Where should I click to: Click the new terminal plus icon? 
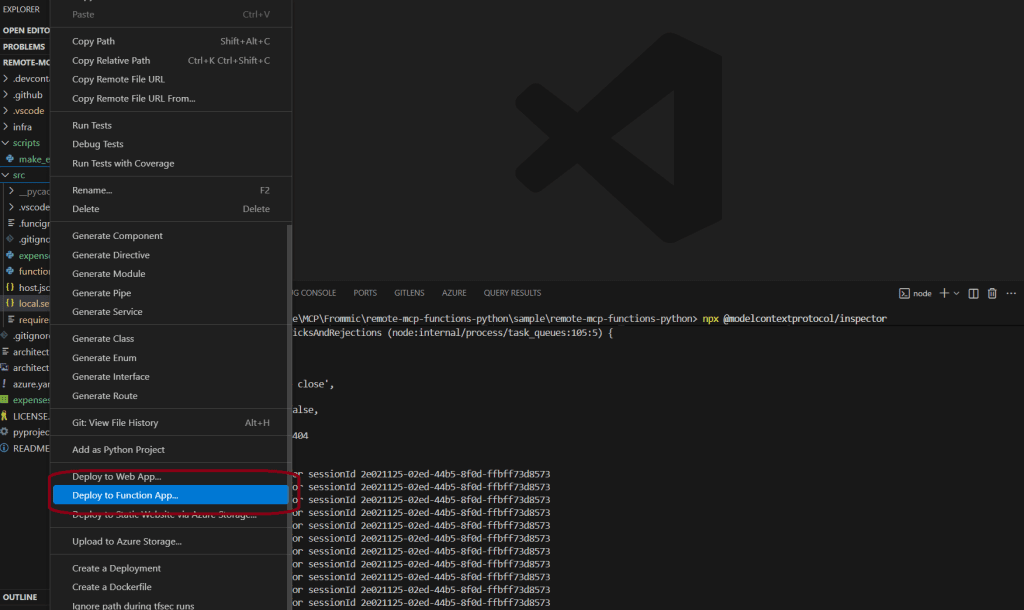pos(943,293)
